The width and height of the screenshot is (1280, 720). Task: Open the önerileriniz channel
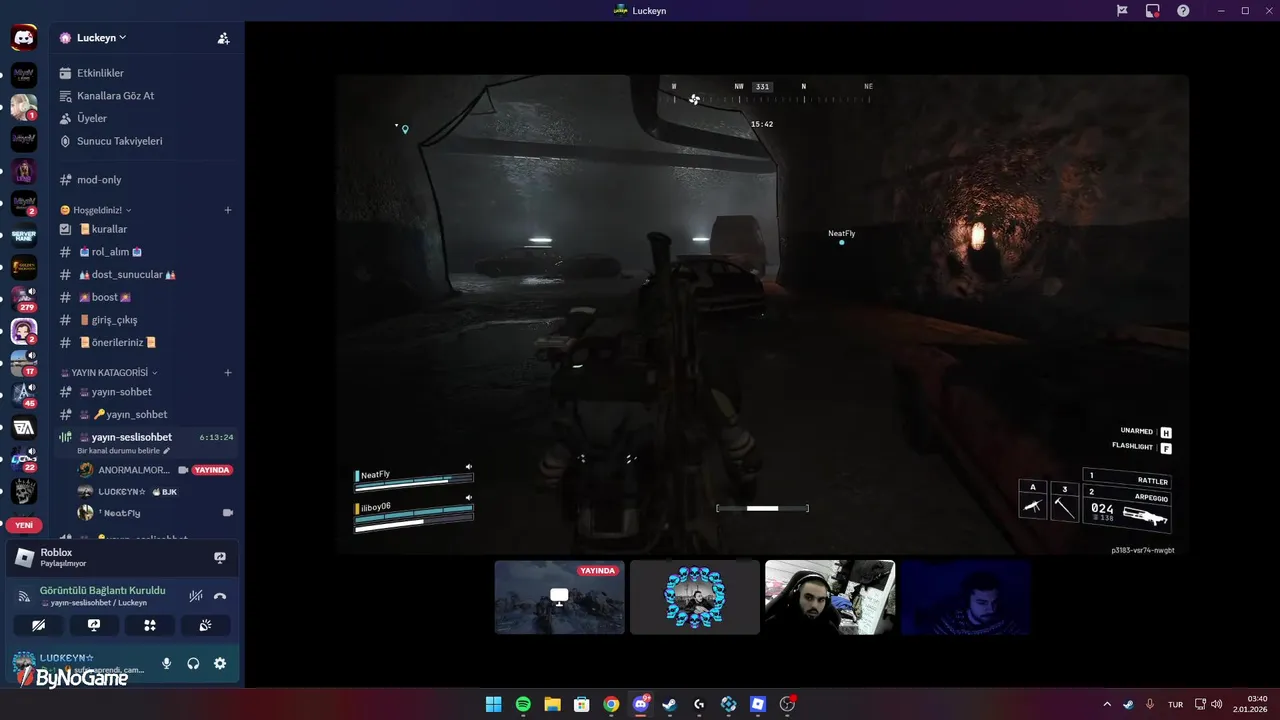[147, 342]
